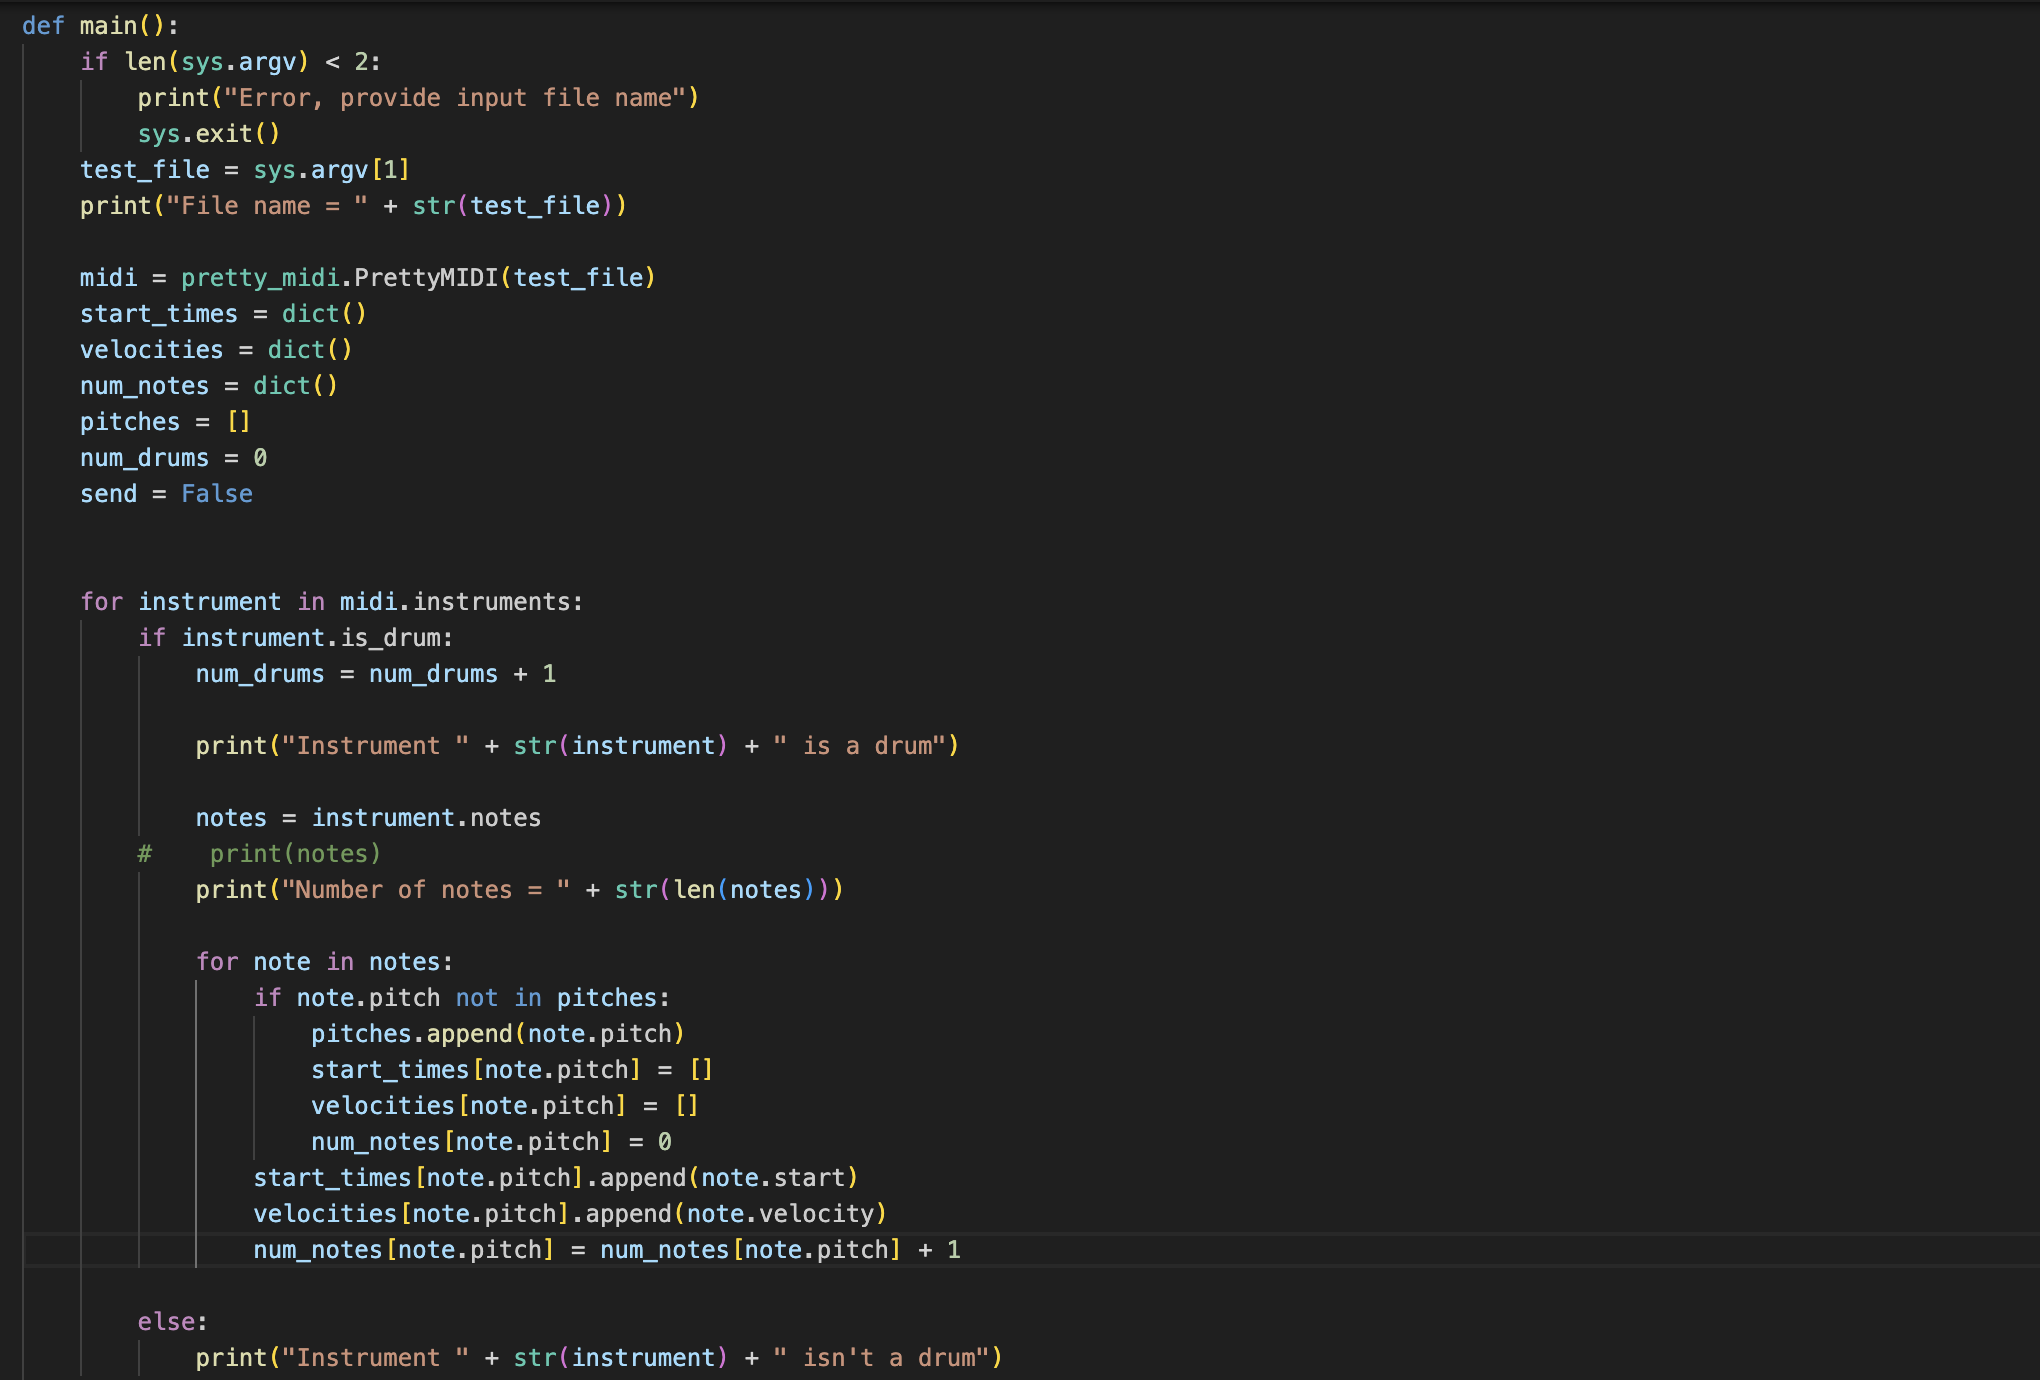The image size is (2040, 1380).
Task: Click the velocities append note.velocity line
Action: [x=569, y=1214]
